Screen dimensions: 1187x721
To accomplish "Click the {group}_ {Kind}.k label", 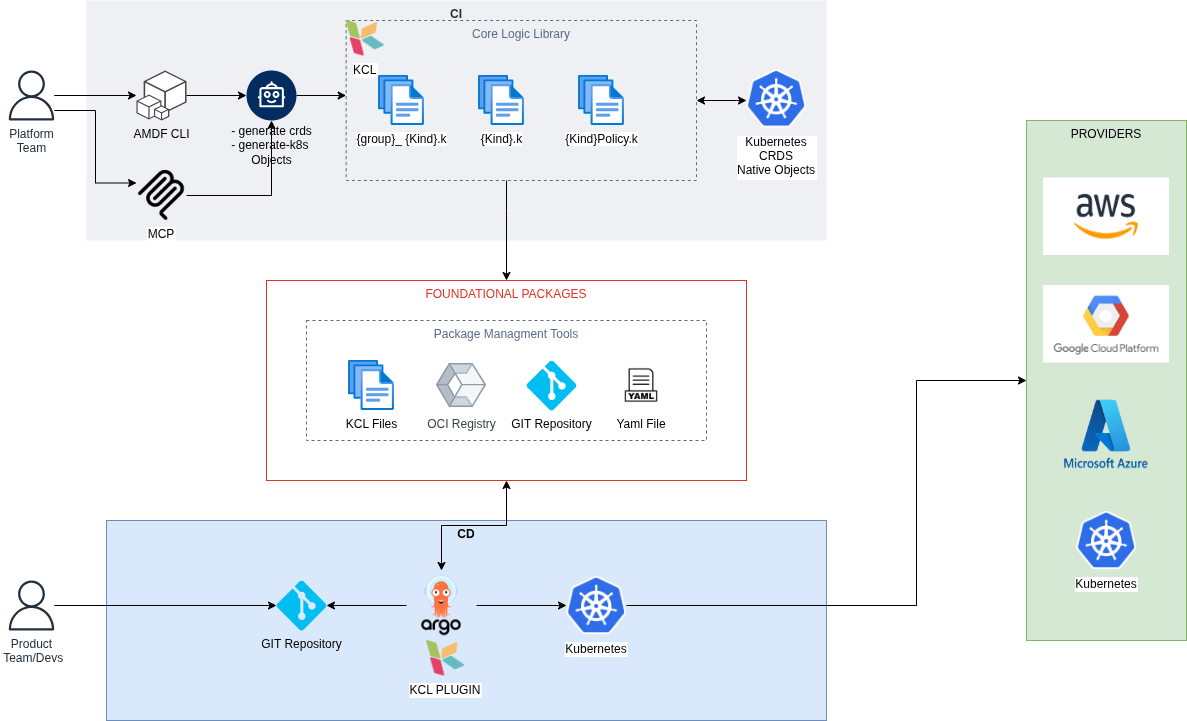I will pyautogui.click(x=401, y=139).
